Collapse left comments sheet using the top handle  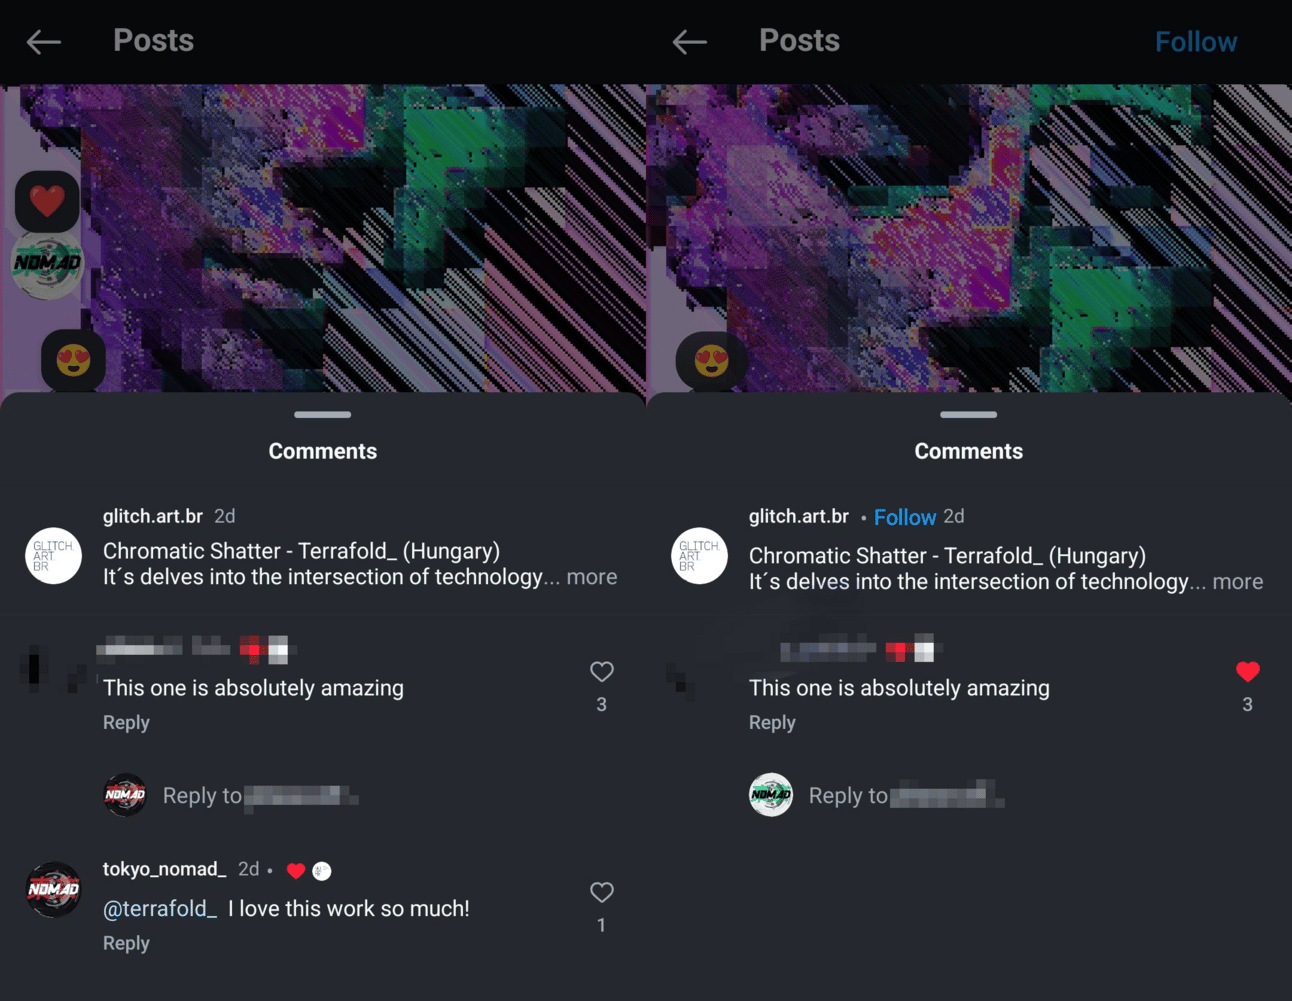coord(323,414)
